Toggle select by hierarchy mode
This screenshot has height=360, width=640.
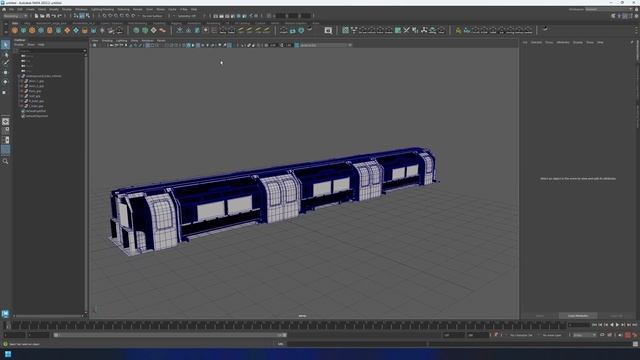[76, 16]
